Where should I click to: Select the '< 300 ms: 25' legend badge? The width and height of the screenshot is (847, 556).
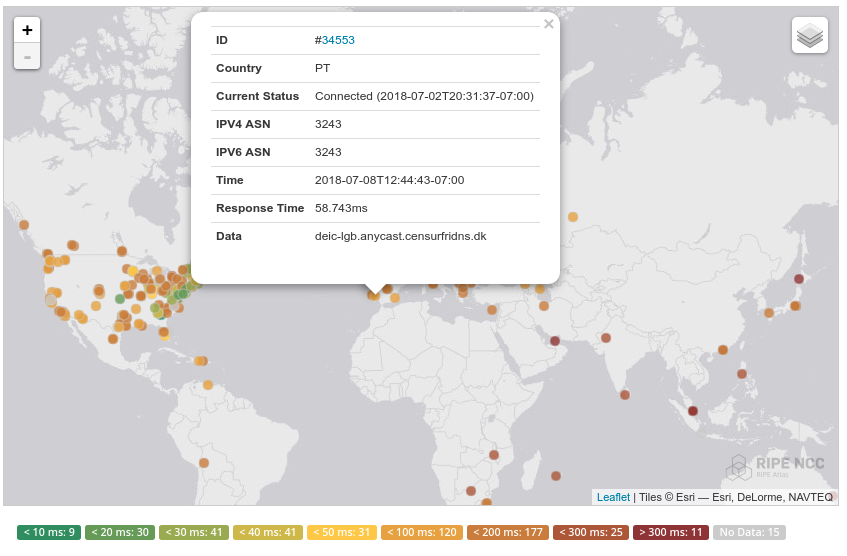point(591,532)
